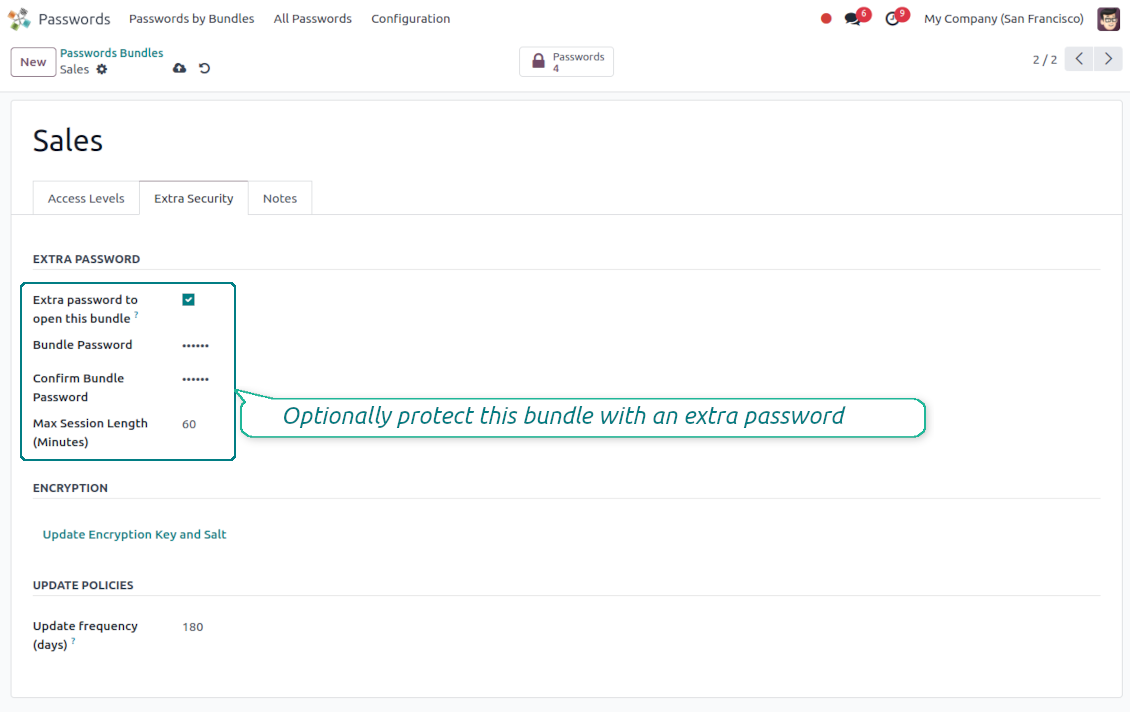Open the user avatar menu
The width and height of the screenshot is (1130, 712).
click(1108, 19)
